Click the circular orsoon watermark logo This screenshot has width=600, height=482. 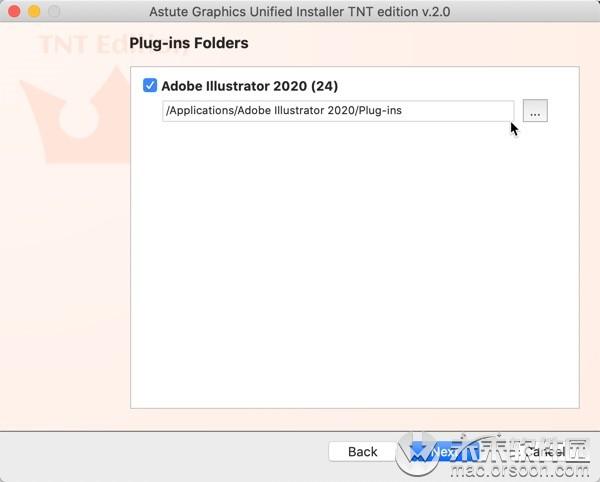pos(418,455)
